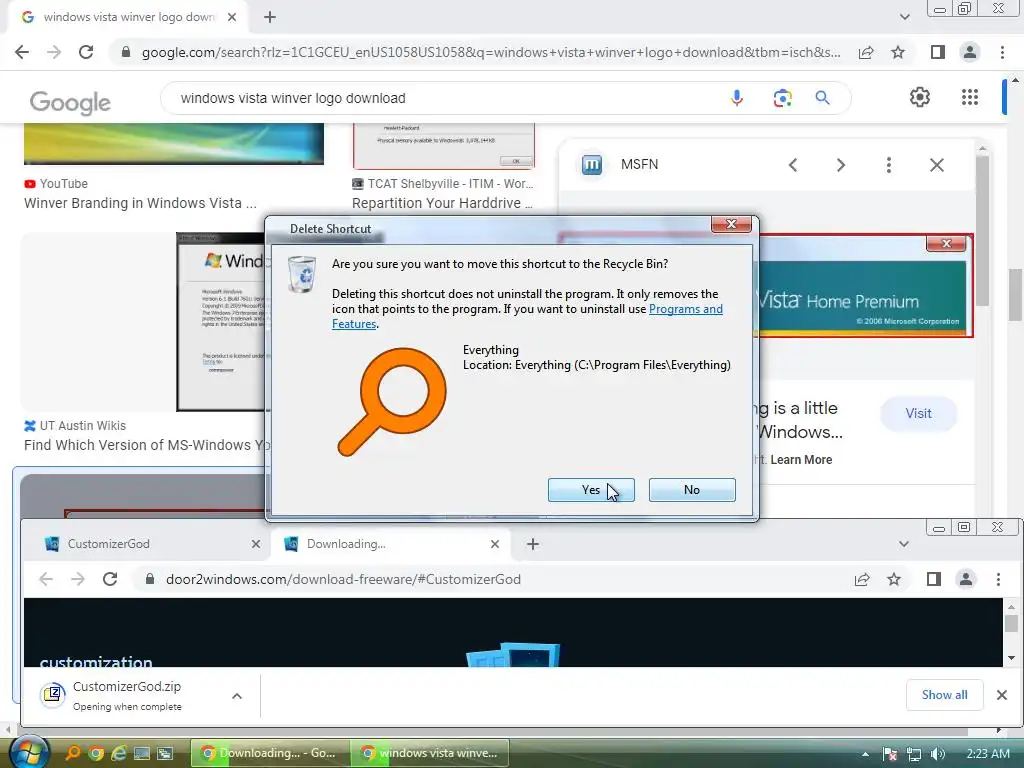Open the volume tray icon
Image resolution: width=1024 pixels, height=768 pixels.
[938, 754]
